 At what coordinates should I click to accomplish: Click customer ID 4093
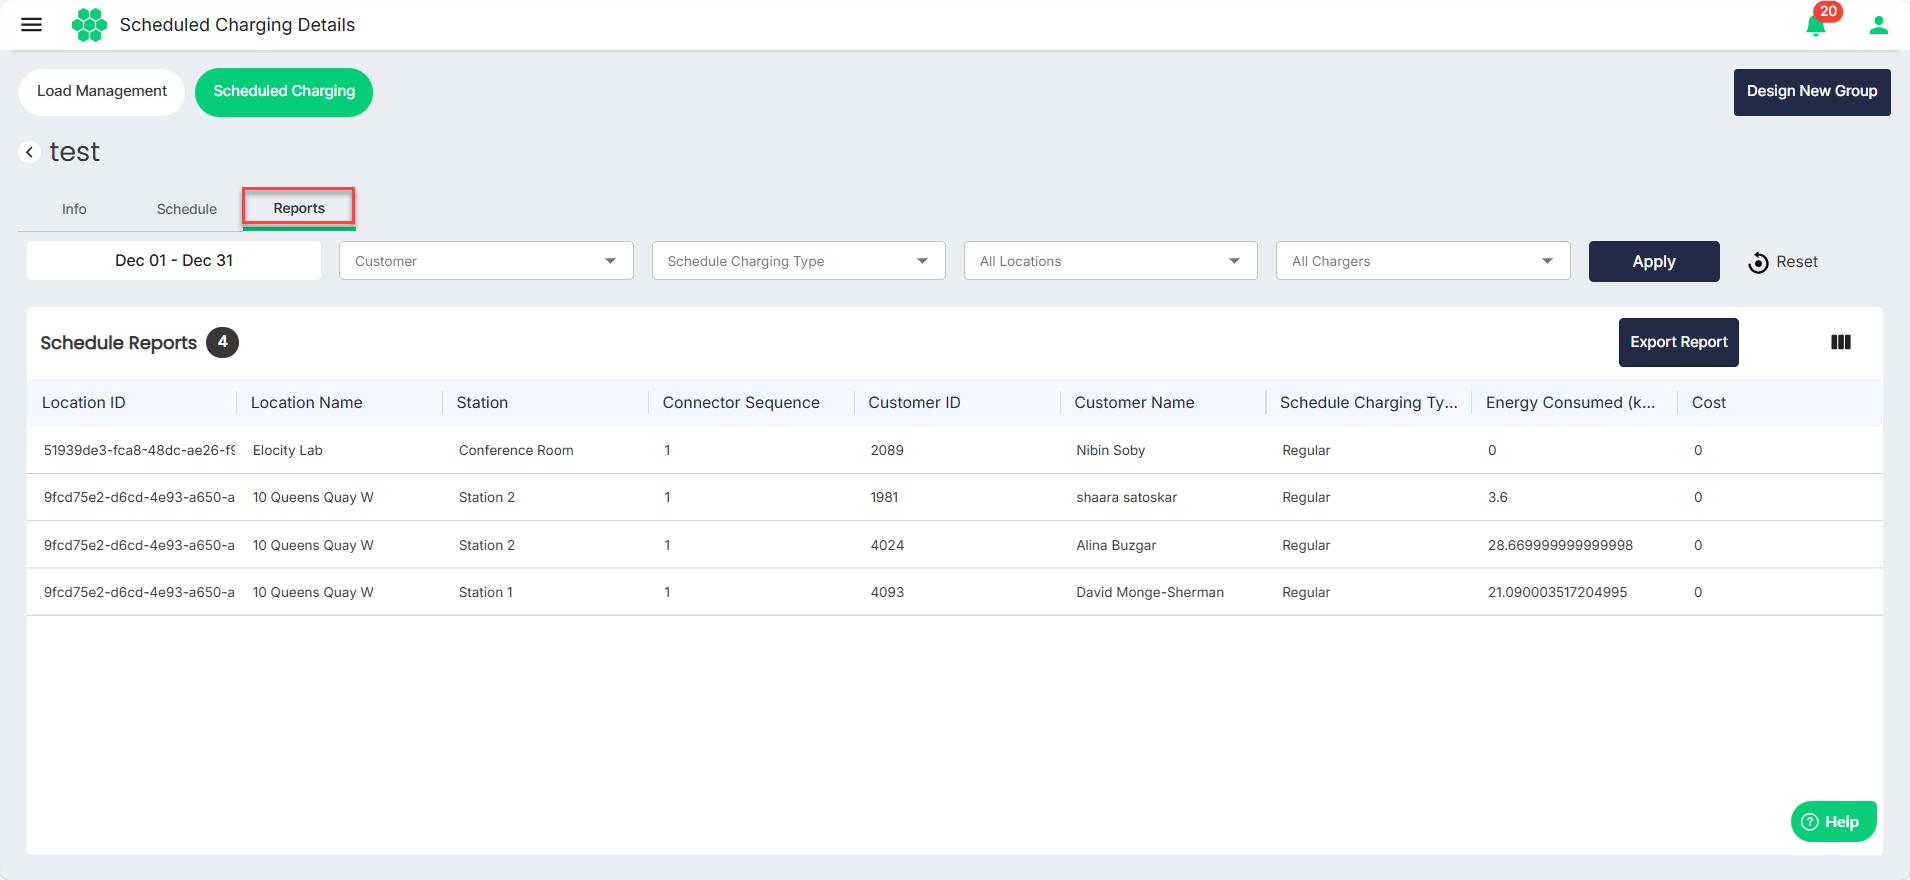point(887,592)
